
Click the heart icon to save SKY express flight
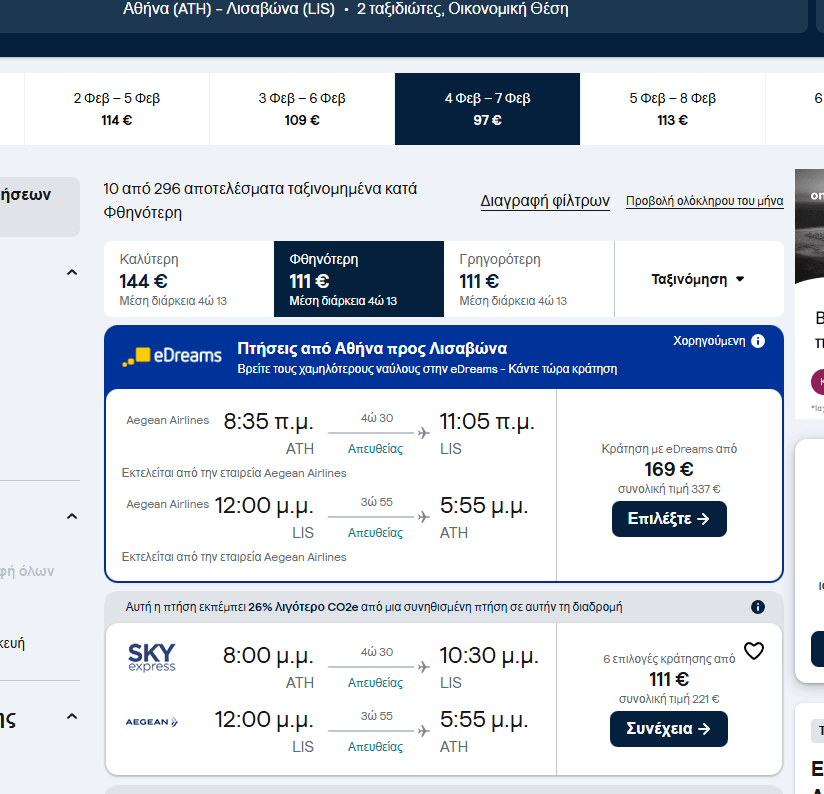pyautogui.click(x=754, y=651)
